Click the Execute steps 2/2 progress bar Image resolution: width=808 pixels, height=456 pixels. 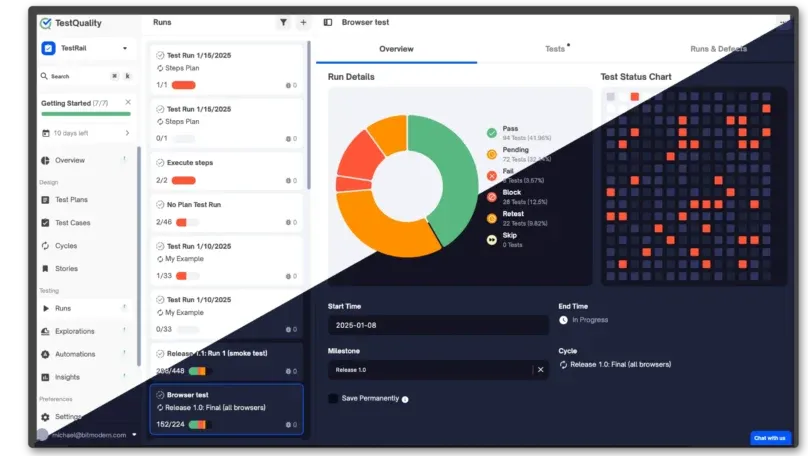[x=183, y=180]
